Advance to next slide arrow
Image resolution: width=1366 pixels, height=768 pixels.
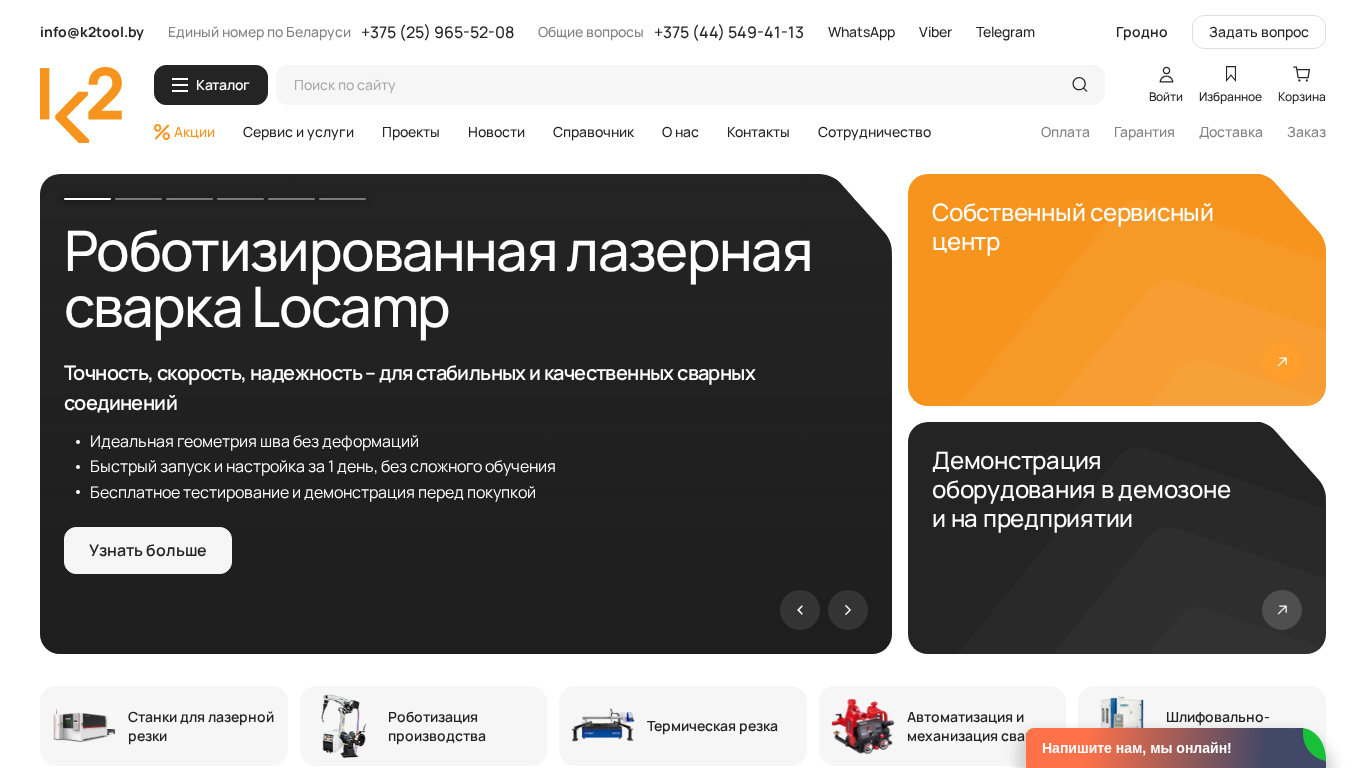tap(848, 610)
